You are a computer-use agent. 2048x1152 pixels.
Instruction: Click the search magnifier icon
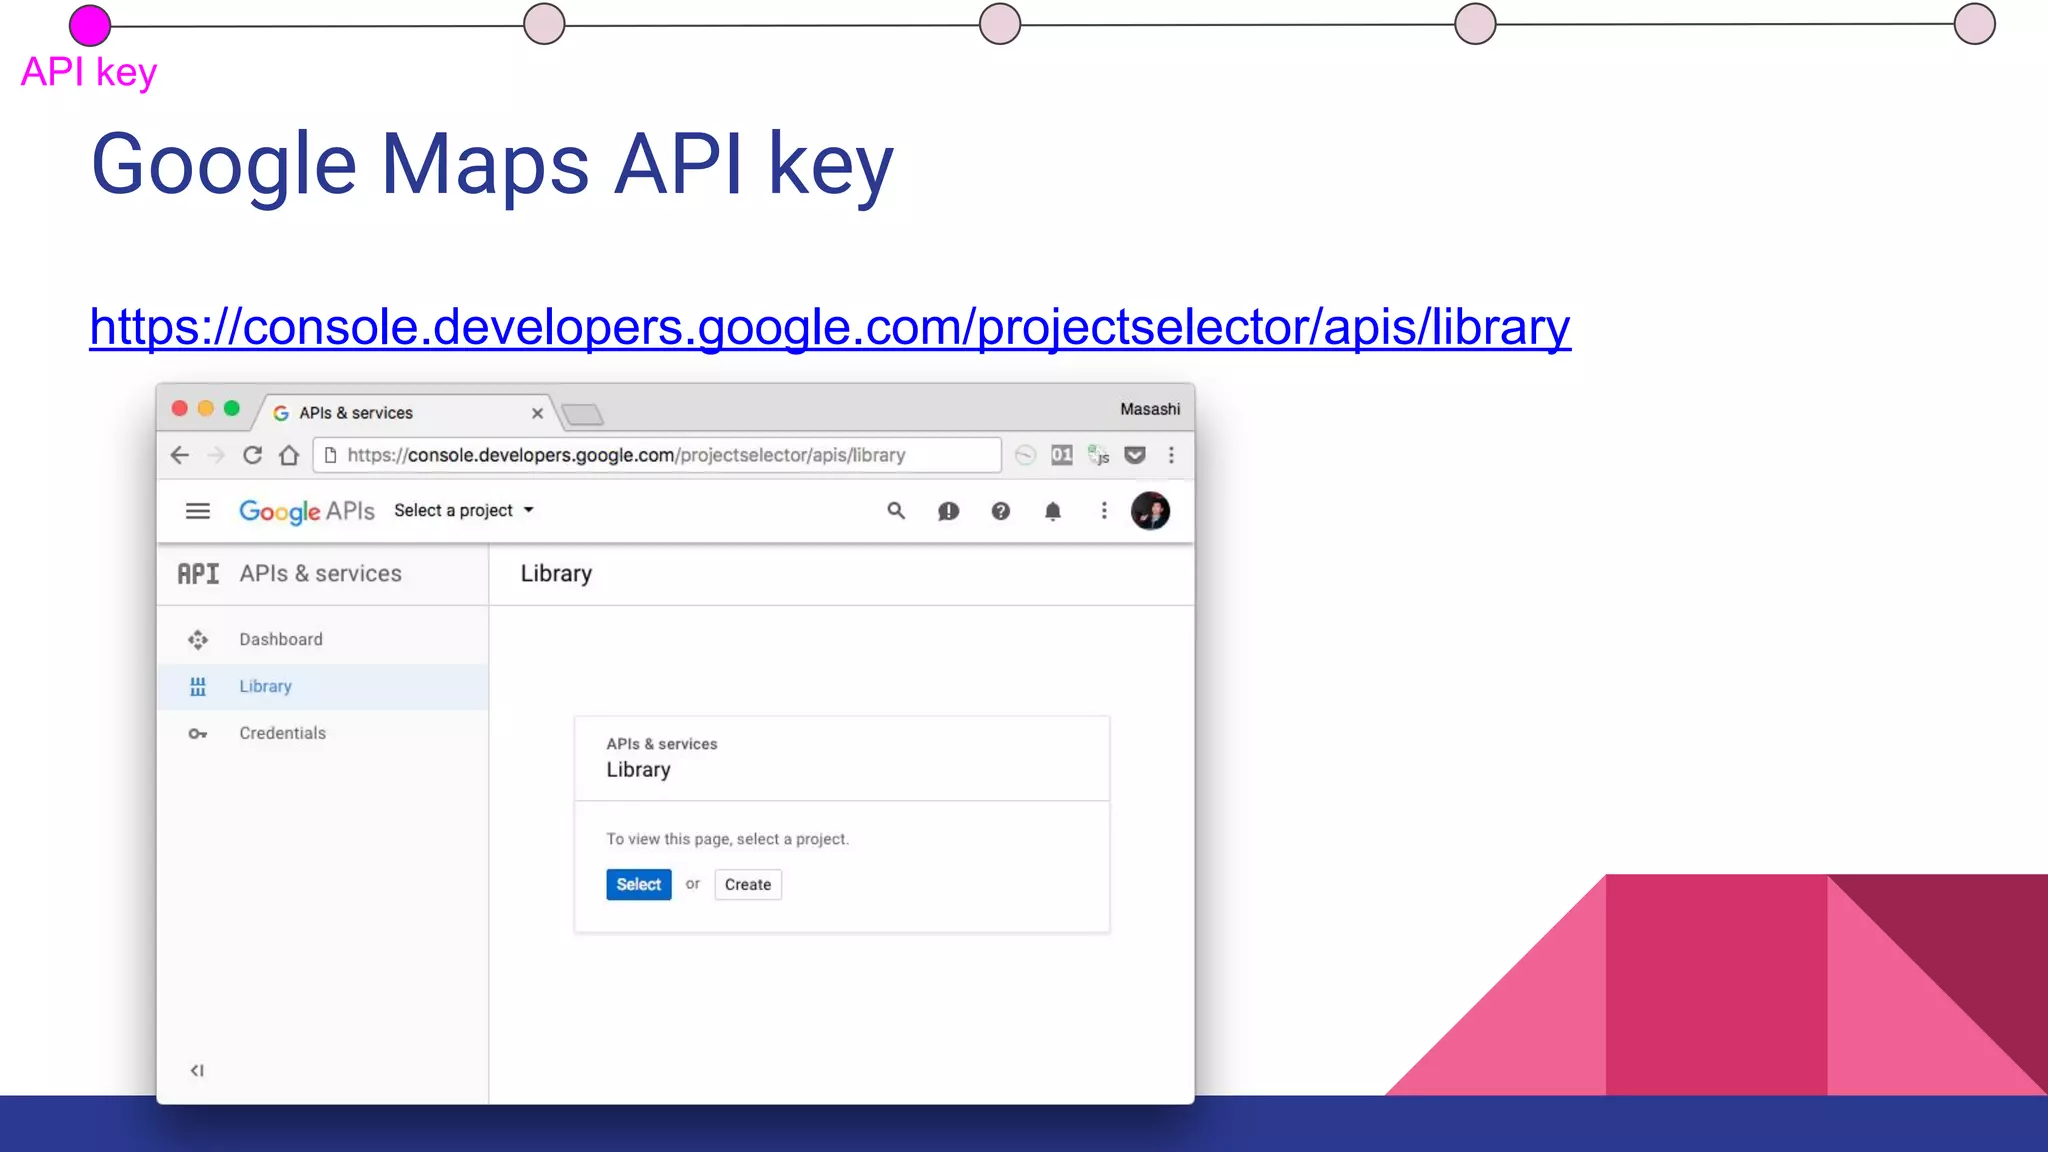pyautogui.click(x=896, y=511)
